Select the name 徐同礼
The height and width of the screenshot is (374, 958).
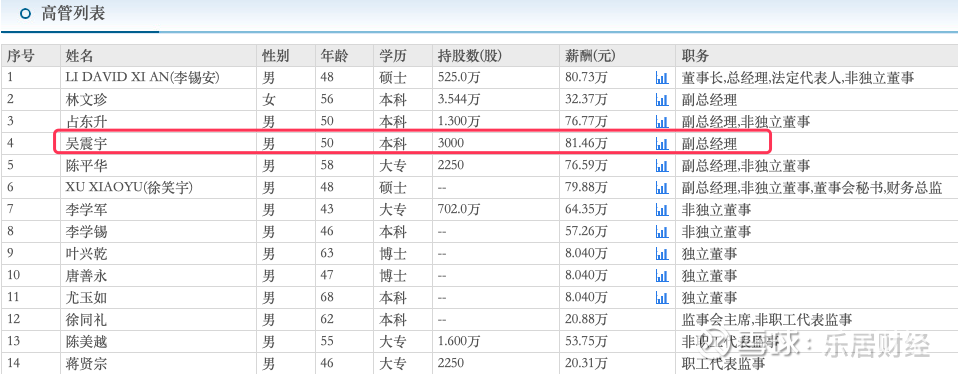tap(87, 320)
